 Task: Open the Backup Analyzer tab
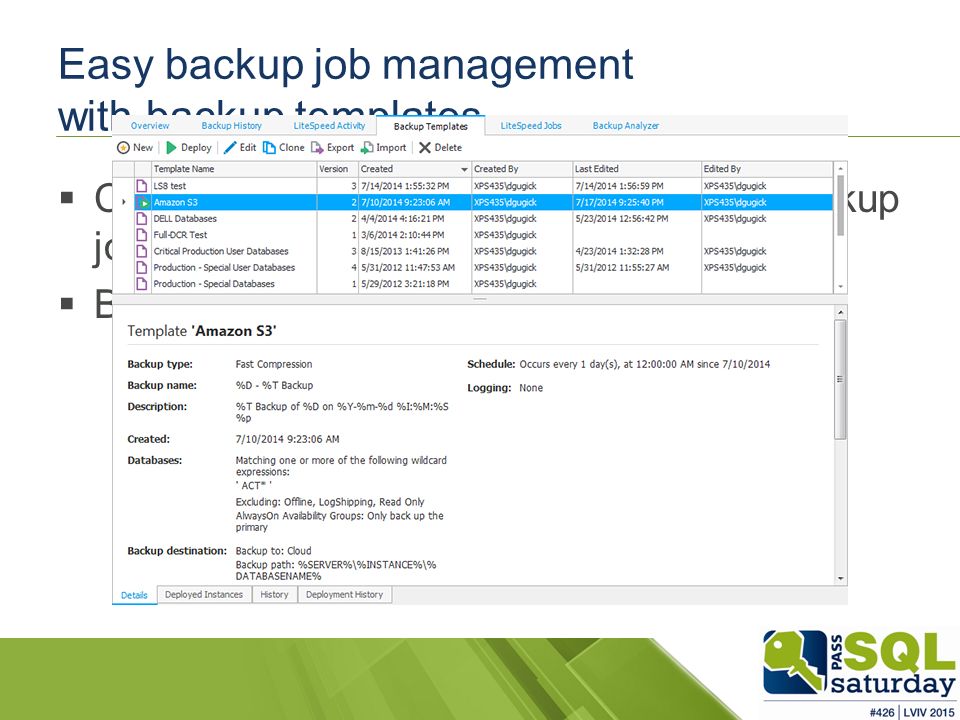[626, 126]
